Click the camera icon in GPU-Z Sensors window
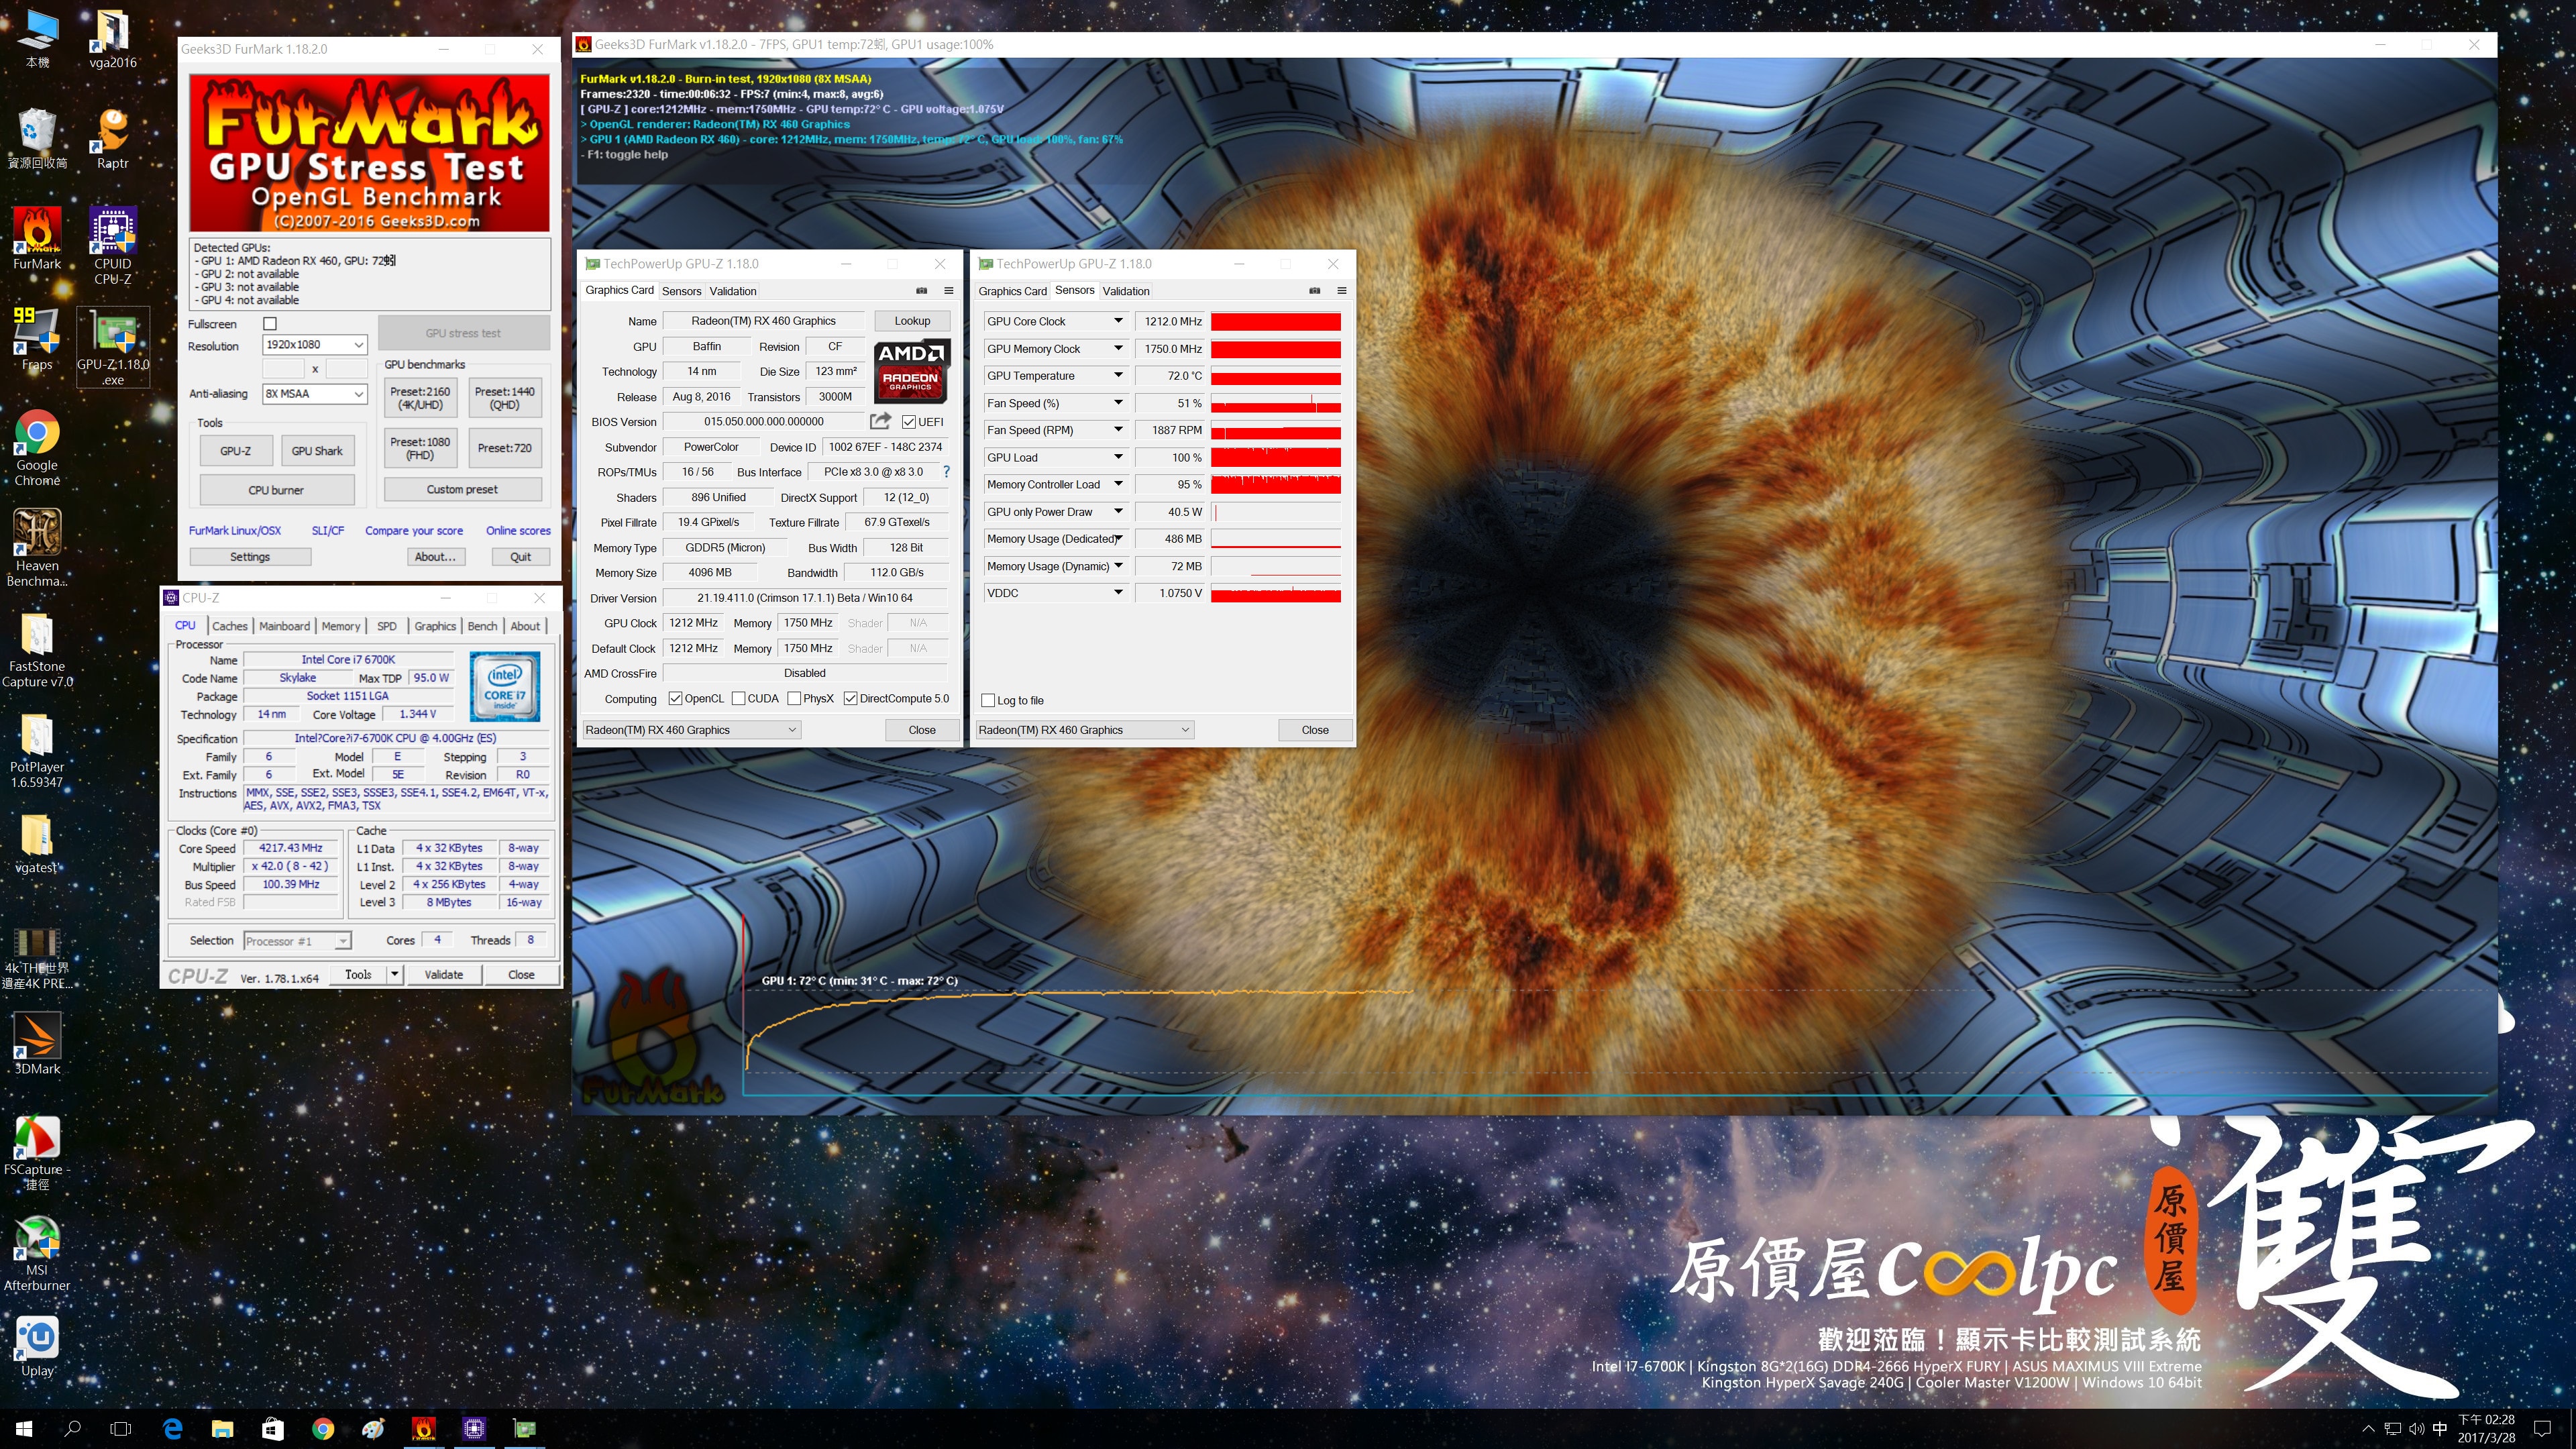 click(1314, 290)
